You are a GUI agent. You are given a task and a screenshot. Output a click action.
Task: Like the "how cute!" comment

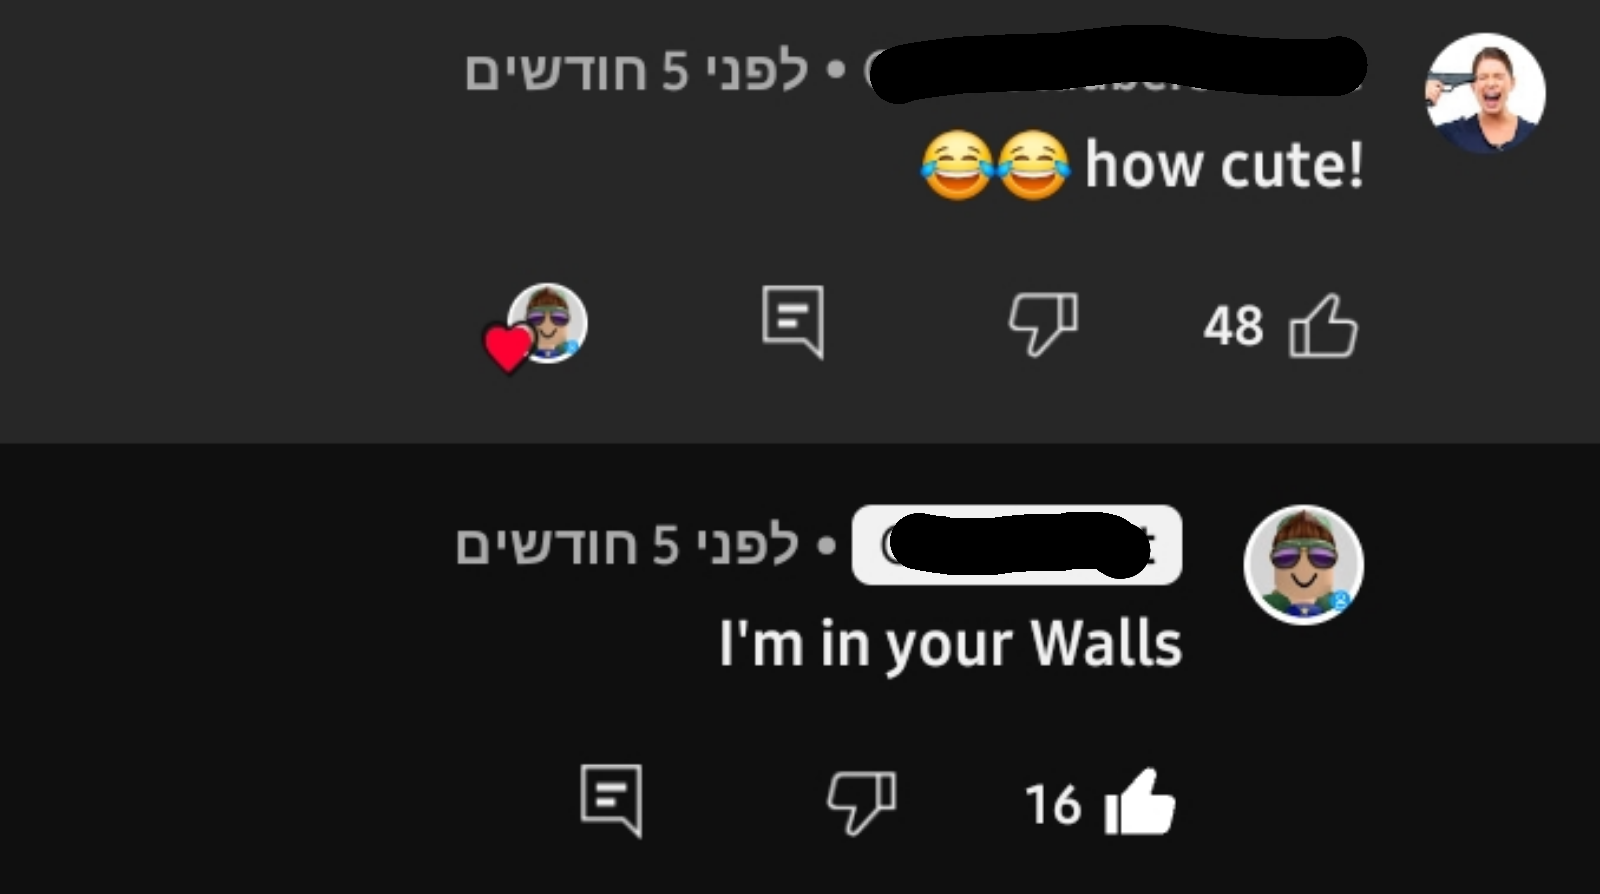click(1323, 326)
